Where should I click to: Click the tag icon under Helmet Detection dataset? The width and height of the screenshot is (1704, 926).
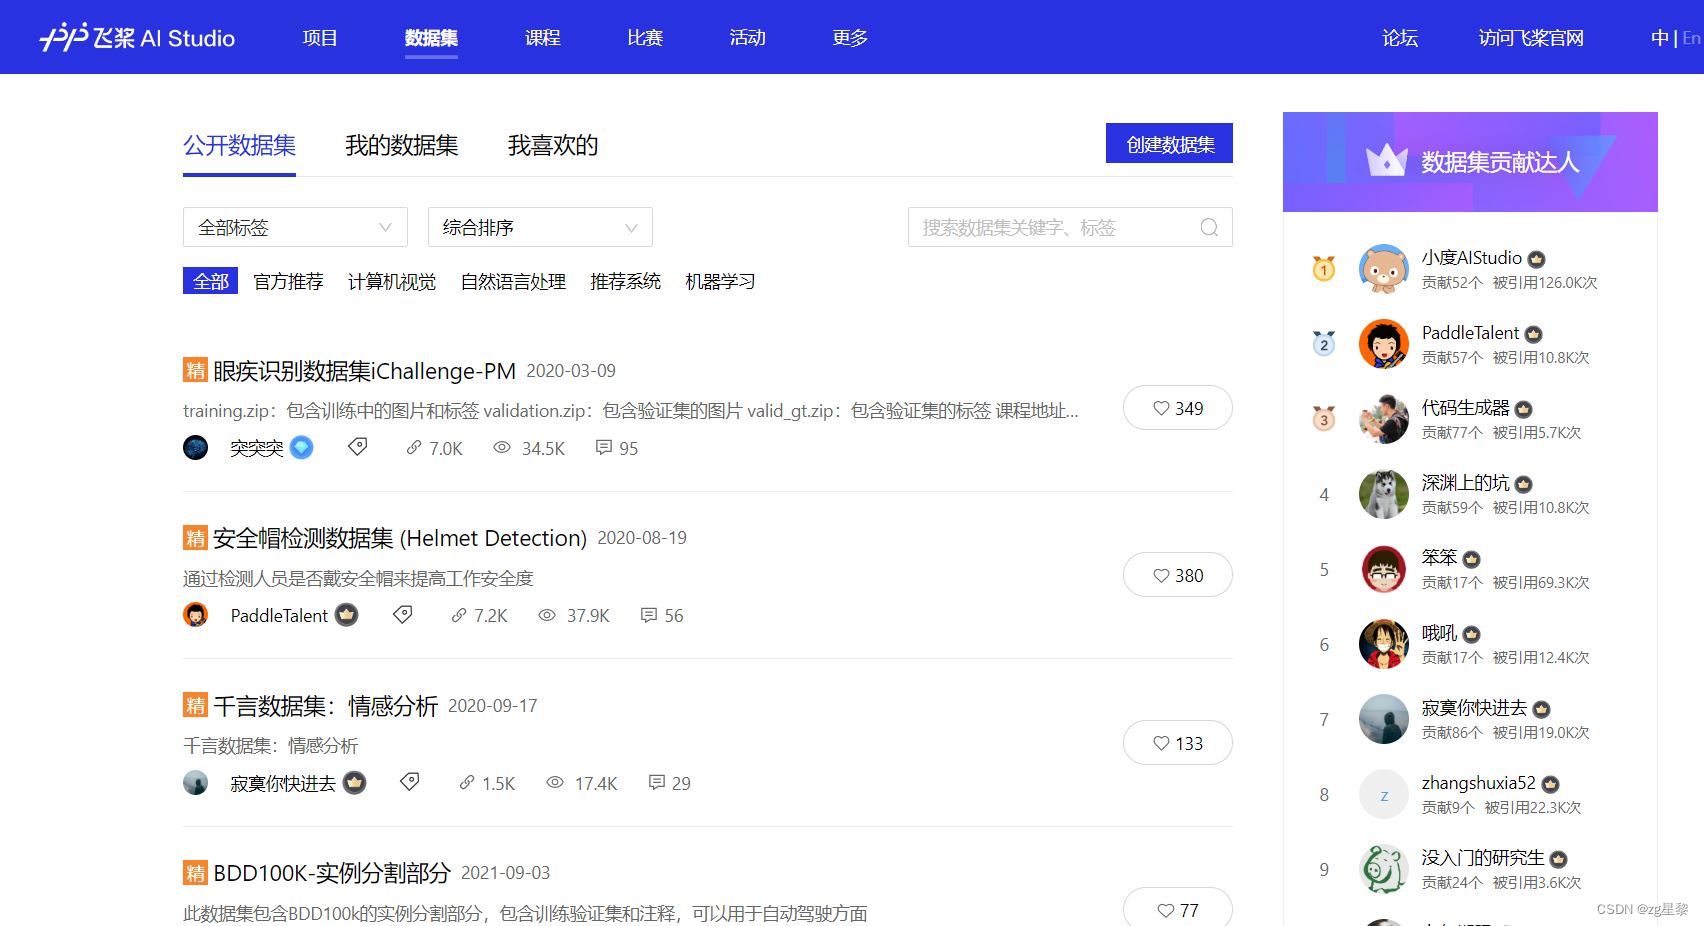coord(402,614)
